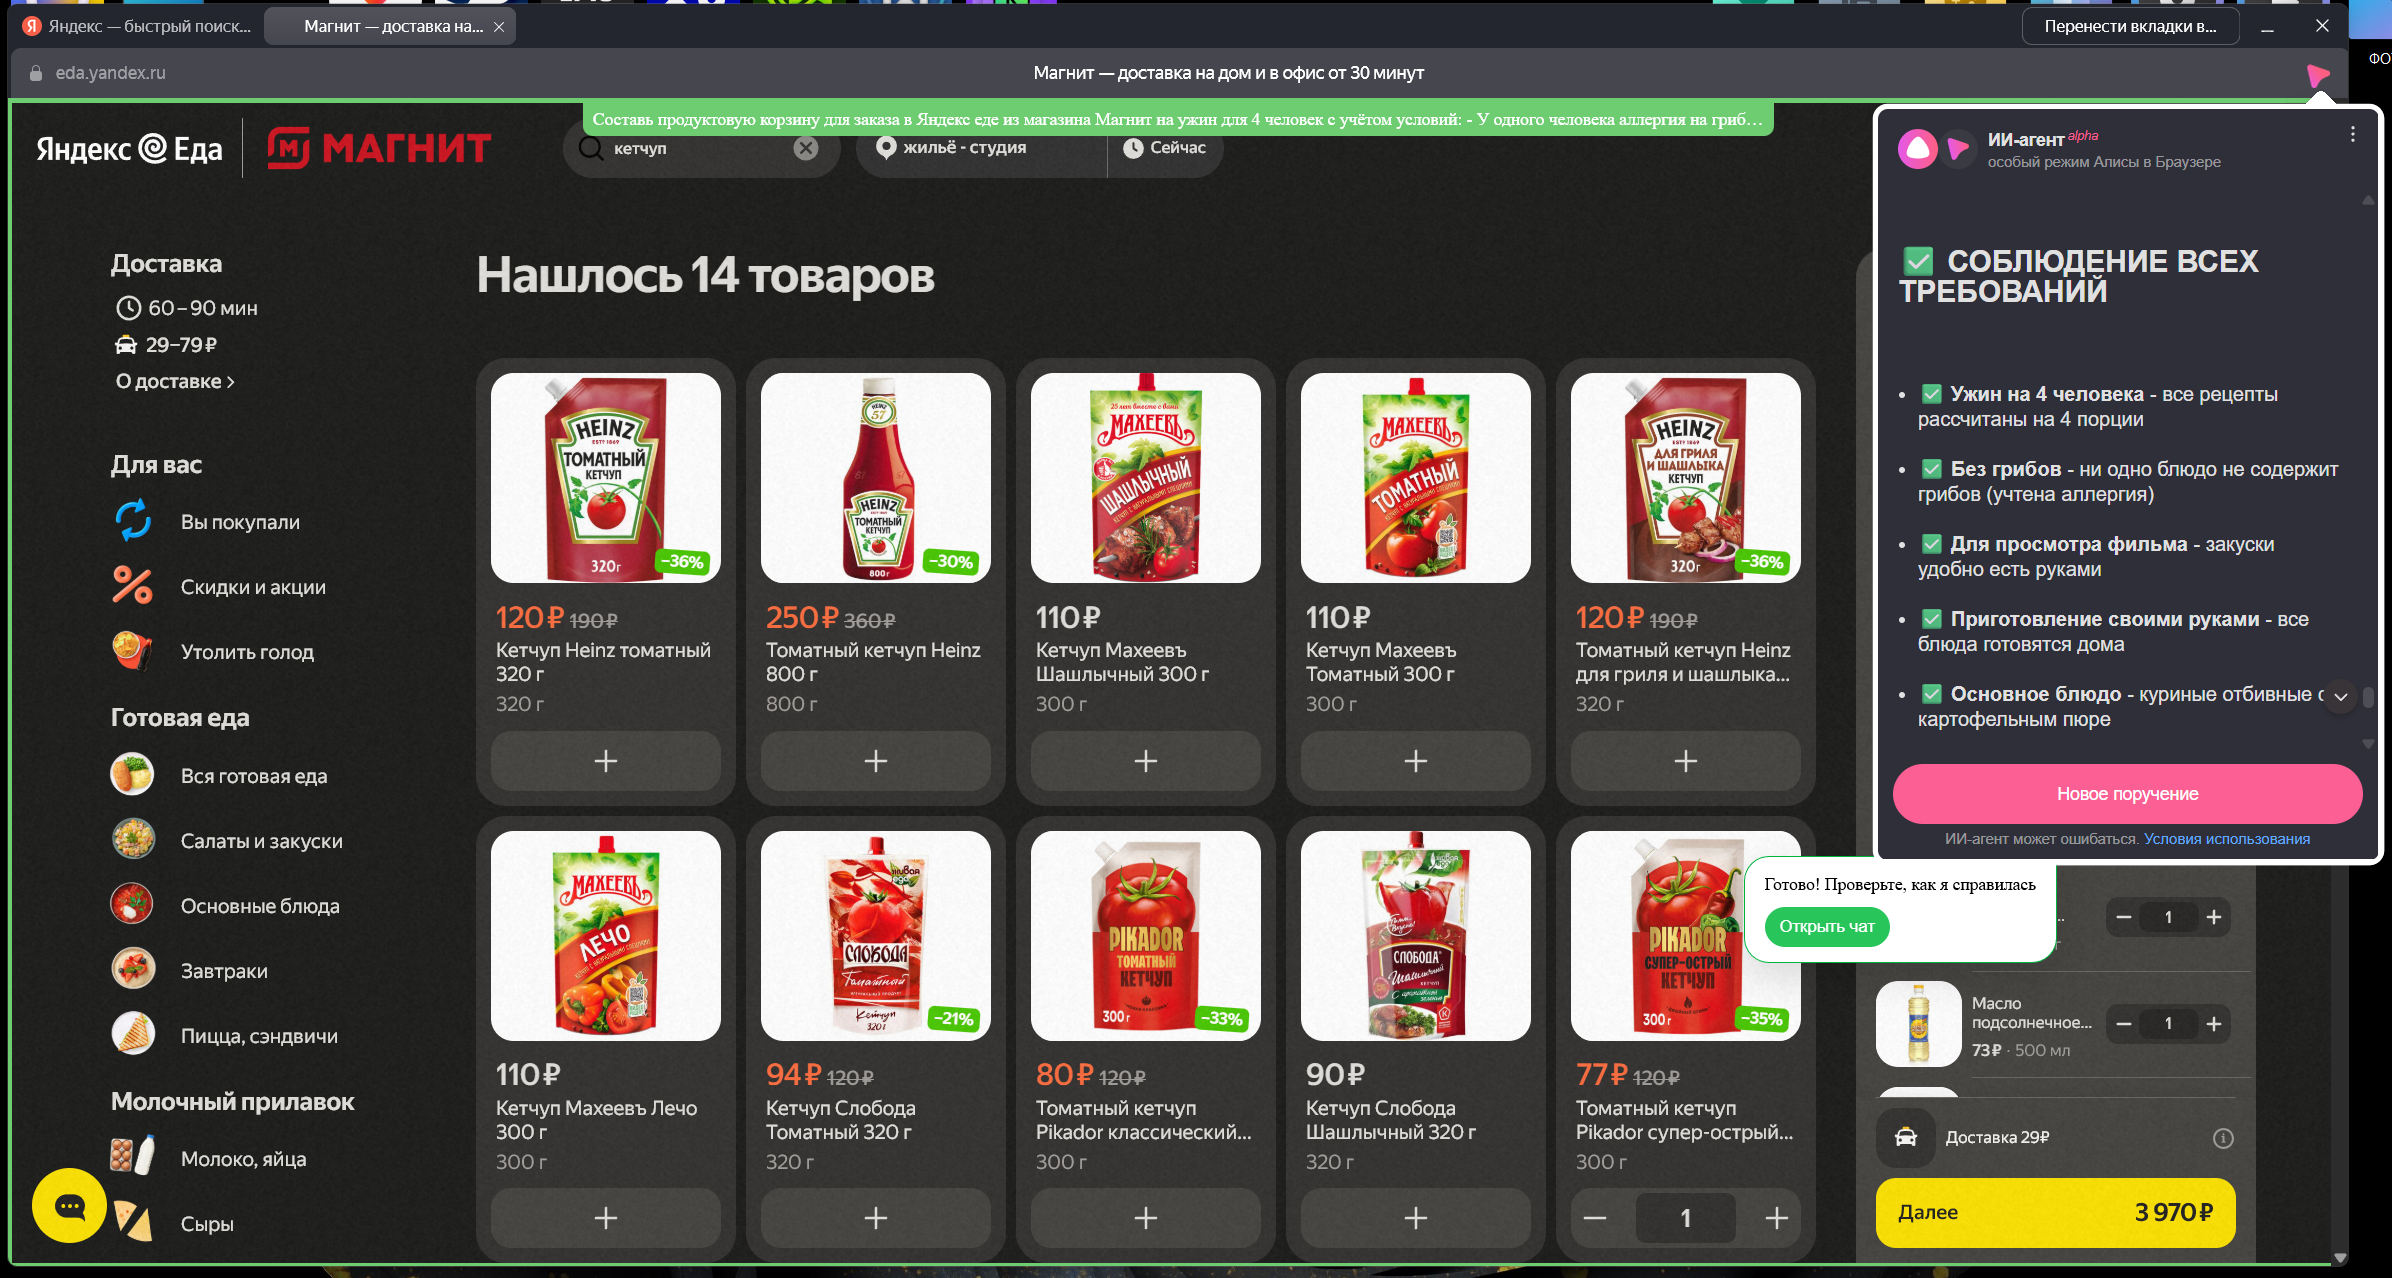Switch to the Яндекс быстрый поиск tab
This screenshot has height=1278, width=2392.
pos(138,26)
